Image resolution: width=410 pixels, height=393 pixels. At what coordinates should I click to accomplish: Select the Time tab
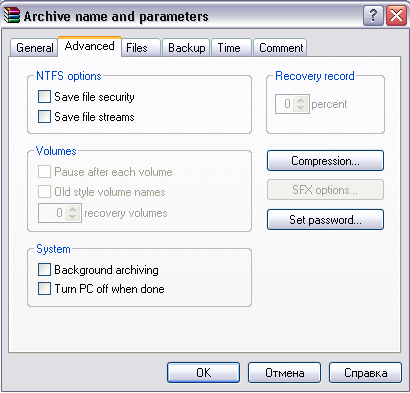click(x=231, y=48)
